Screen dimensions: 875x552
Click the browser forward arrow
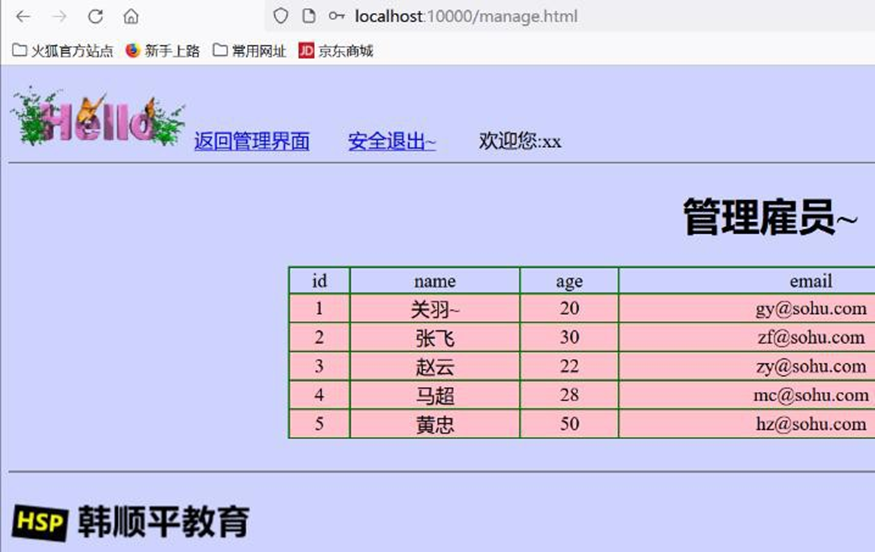59,17
